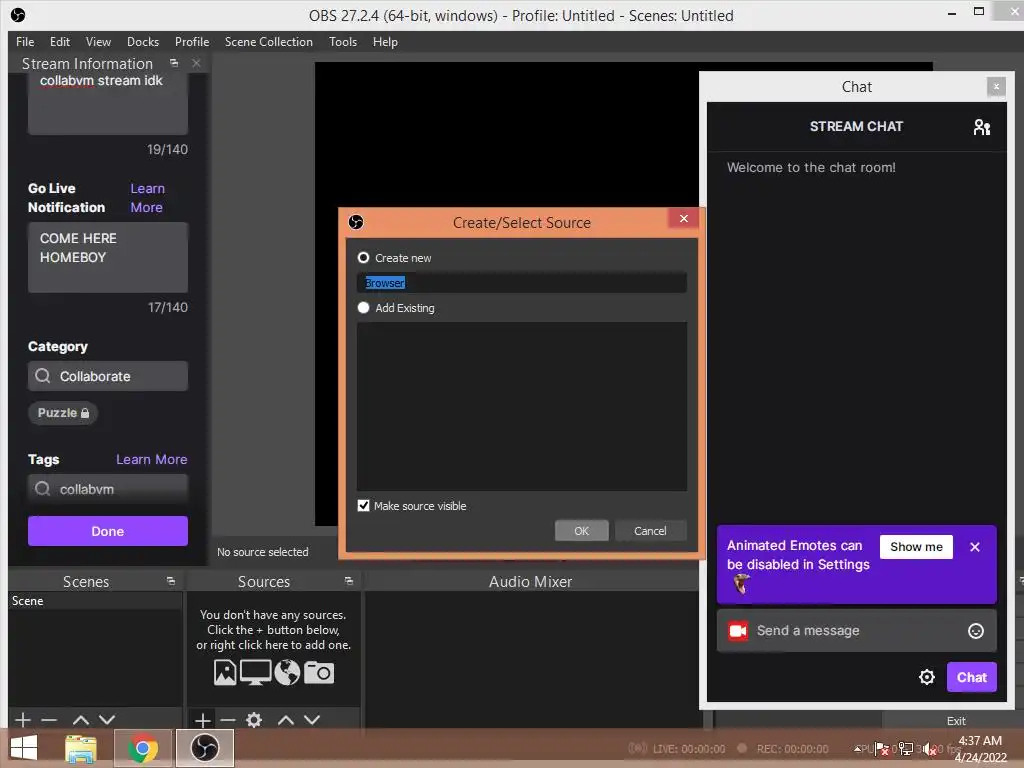The height and width of the screenshot is (768, 1024).
Task: Float the Sources dock panel
Action: pyautogui.click(x=349, y=581)
